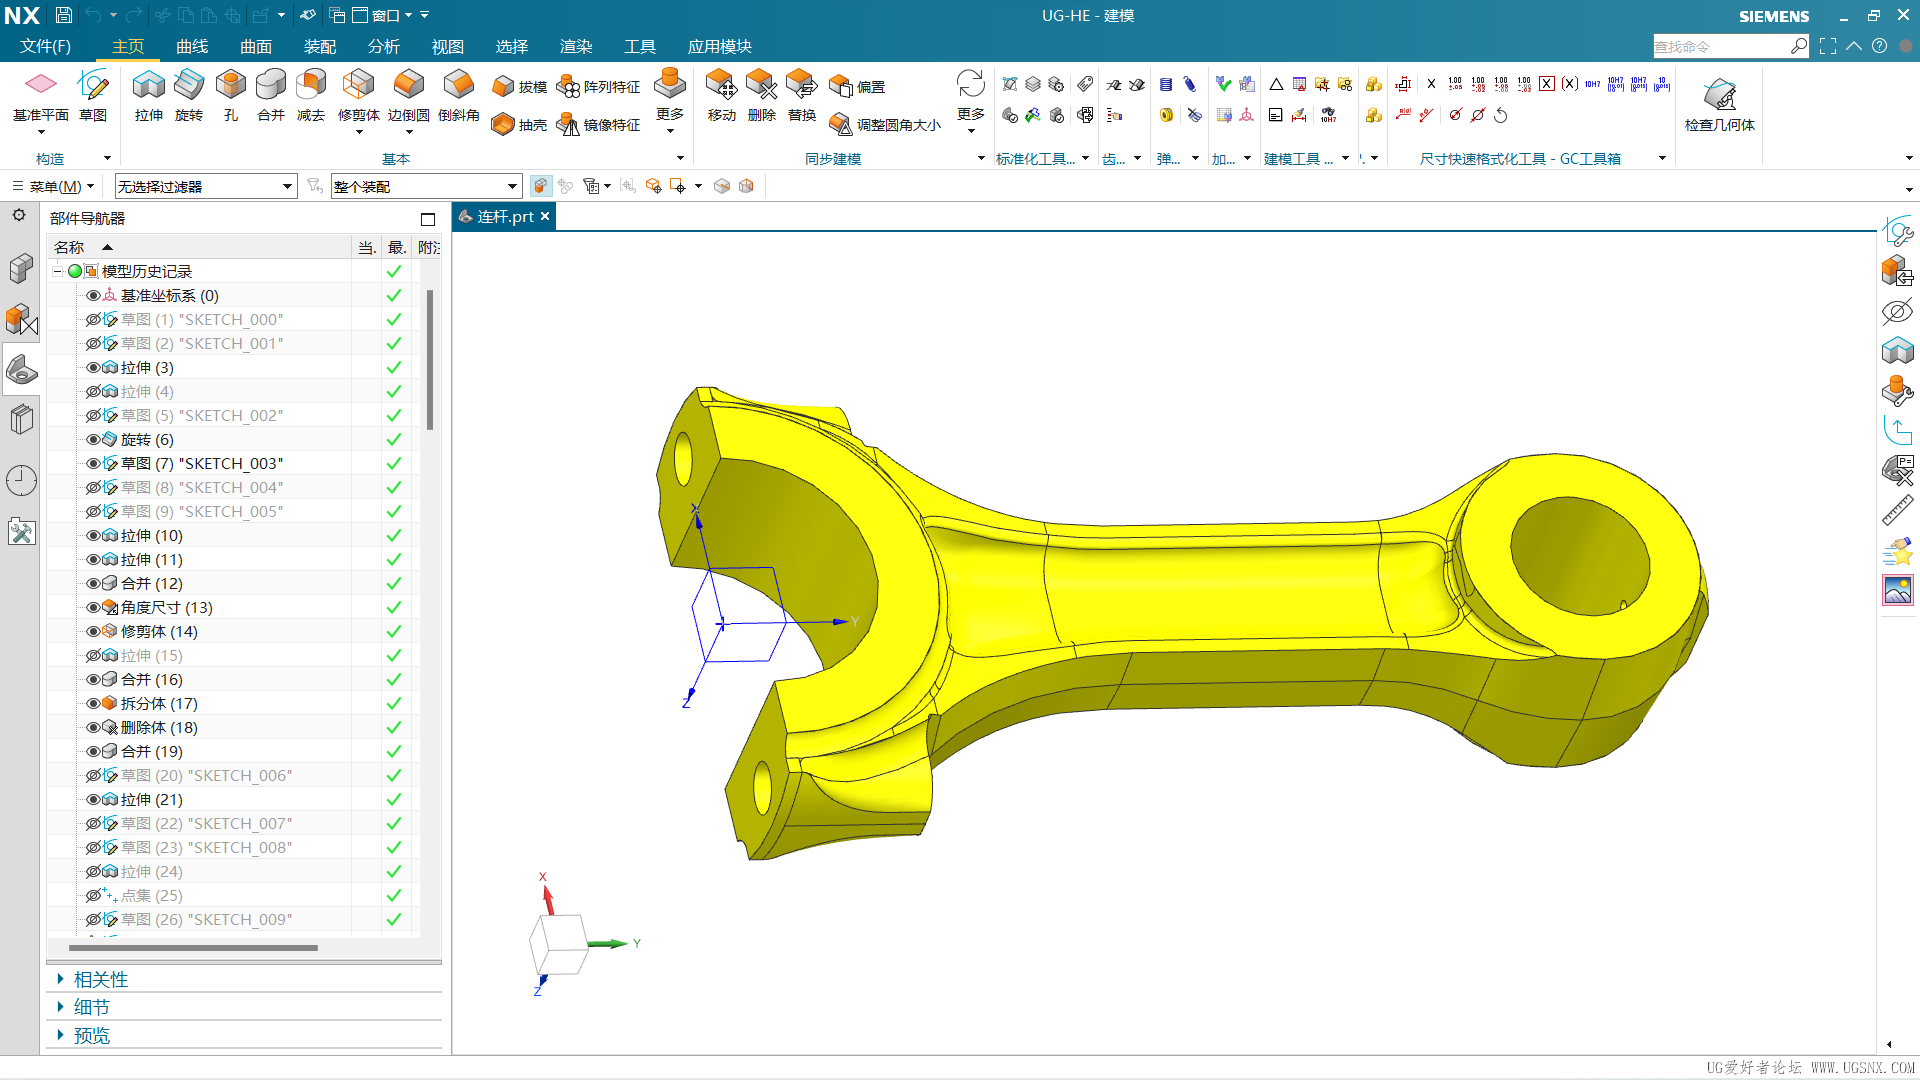
Task: Hide the 旋转 (6) feature via eye icon
Action: pyautogui.click(x=92, y=440)
